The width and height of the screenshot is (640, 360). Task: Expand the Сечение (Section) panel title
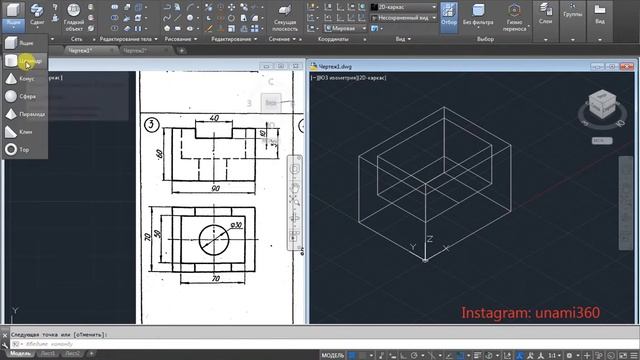(x=282, y=39)
